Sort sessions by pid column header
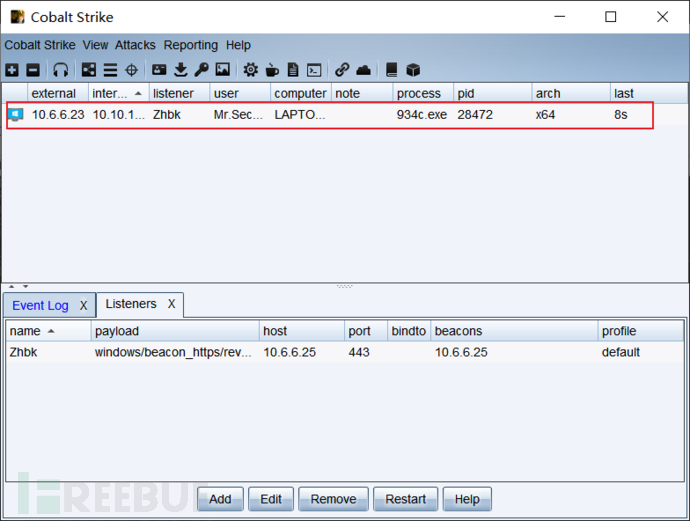Screen dimensions: 690x521 (x=493, y=93)
